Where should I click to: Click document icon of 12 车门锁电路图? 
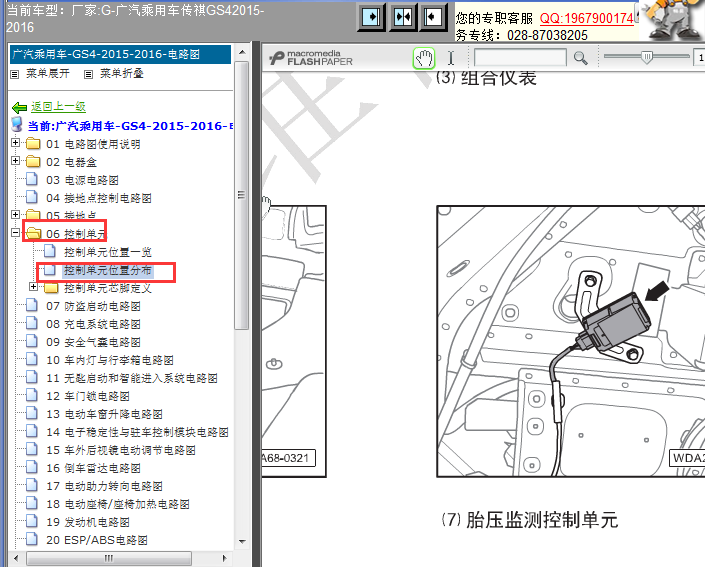pyautogui.click(x=32, y=395)
